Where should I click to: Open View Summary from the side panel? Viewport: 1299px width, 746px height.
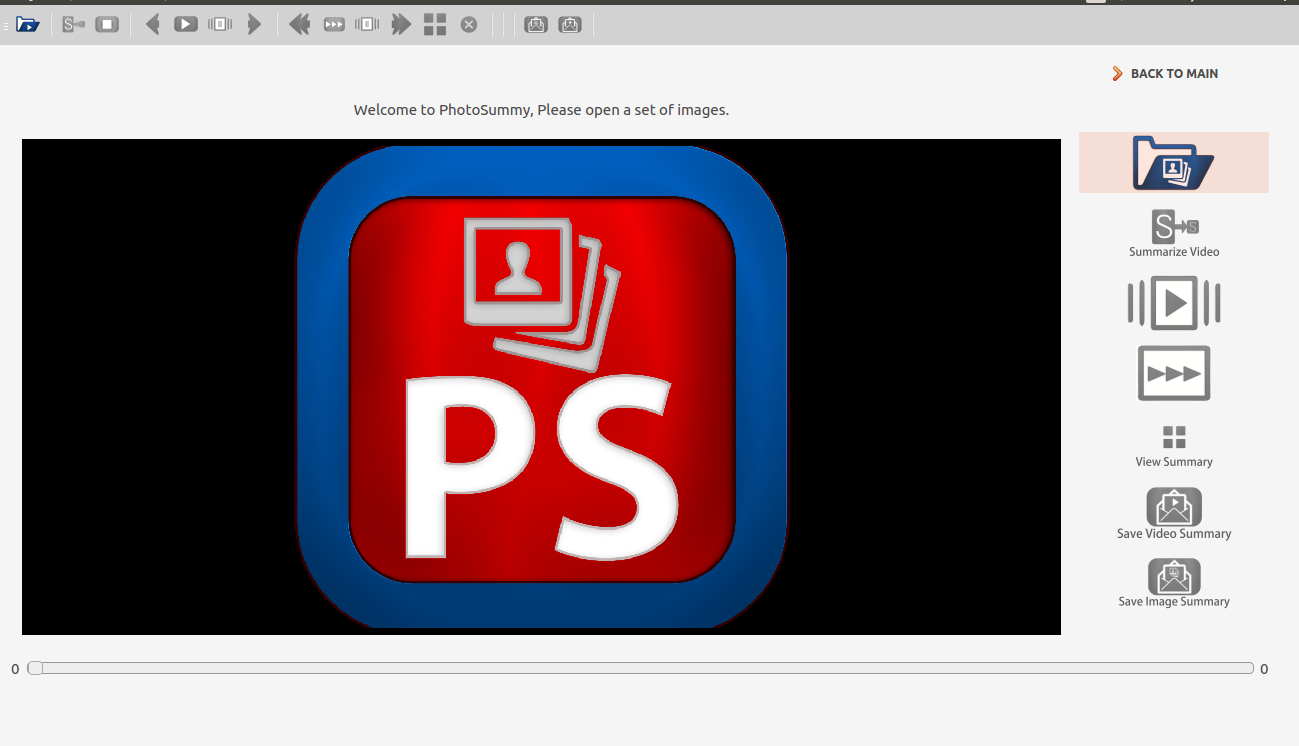tap(1174, 447)
